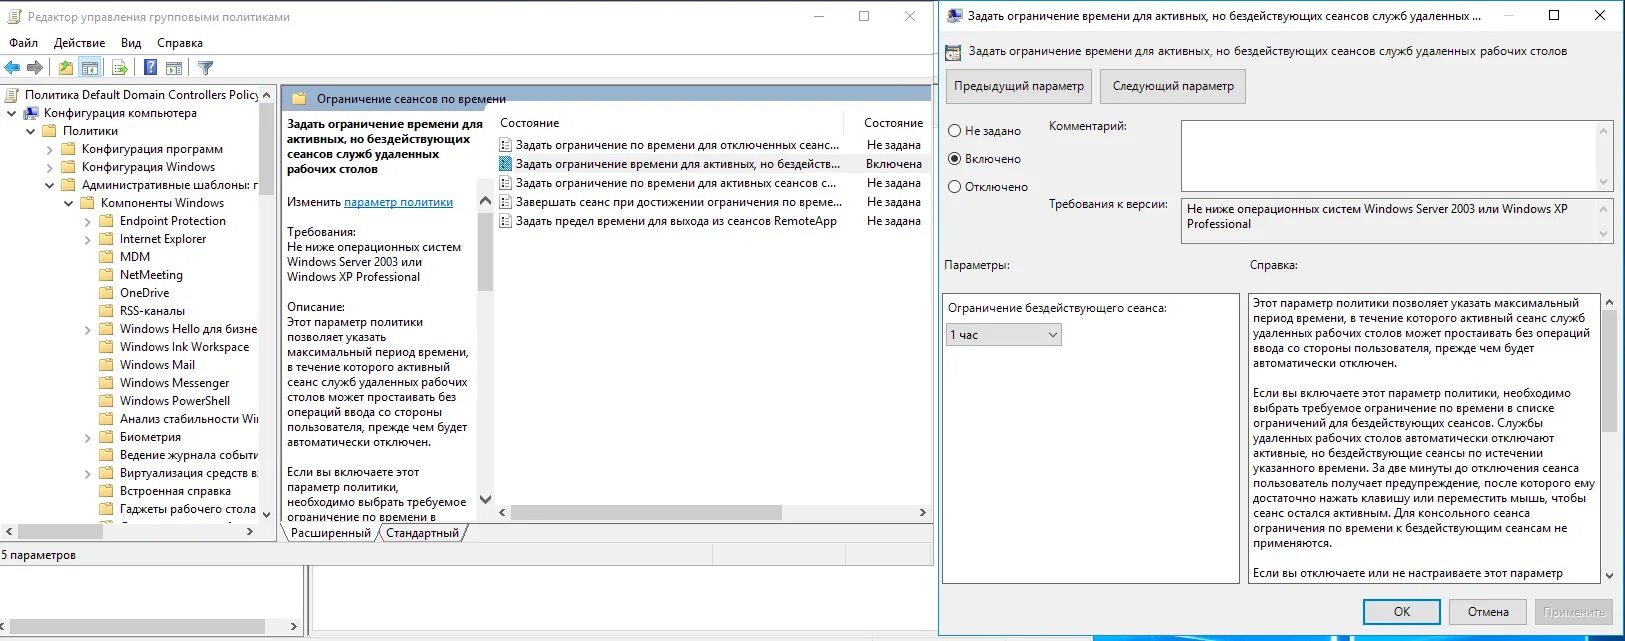Screen dimensions: 1625x641
Task: Collapse the Политики tree node
Action: (31, 132)
